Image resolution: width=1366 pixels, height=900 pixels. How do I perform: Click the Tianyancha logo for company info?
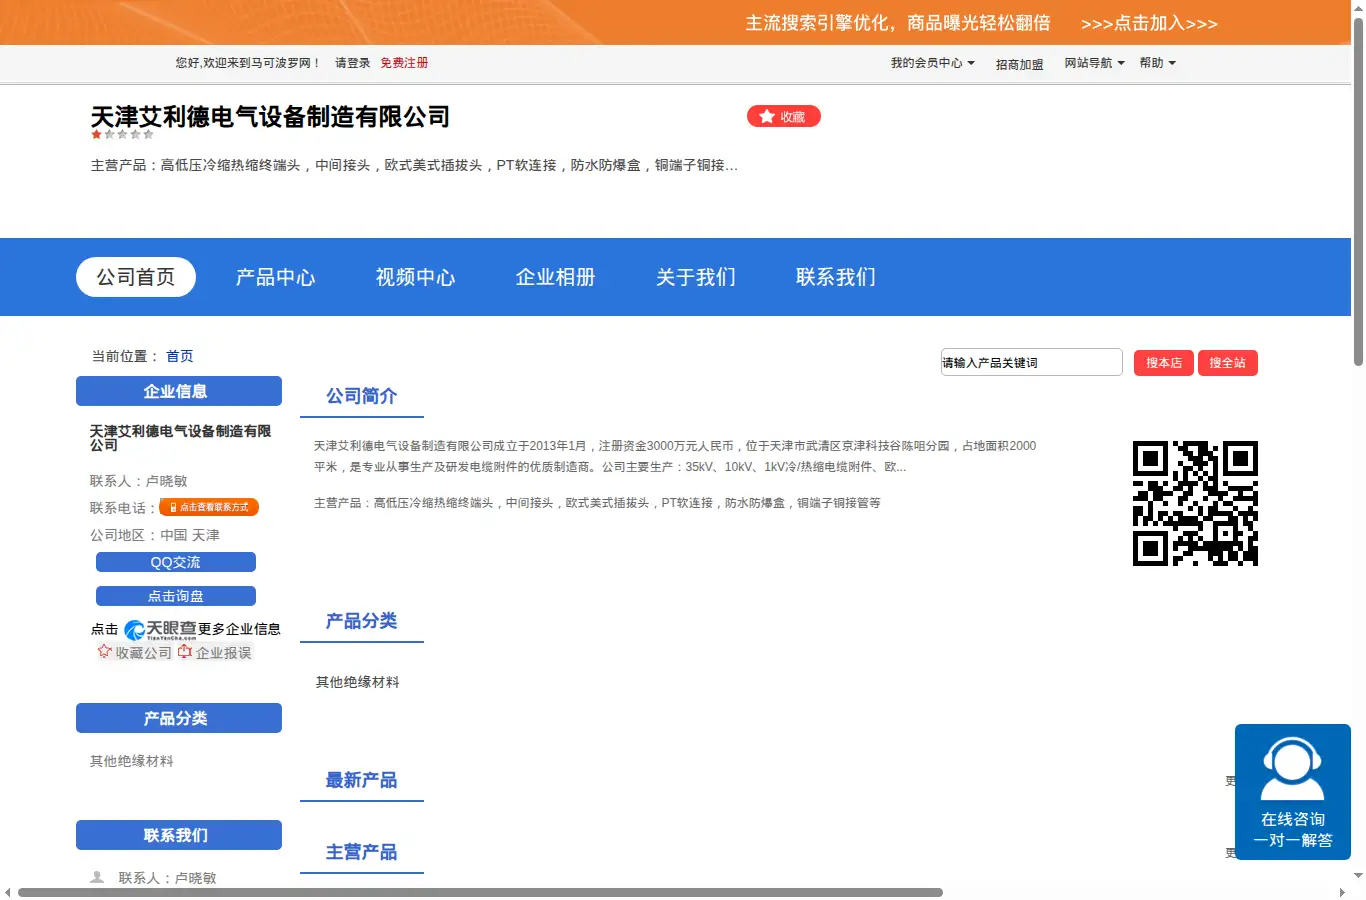pos(160,629)
